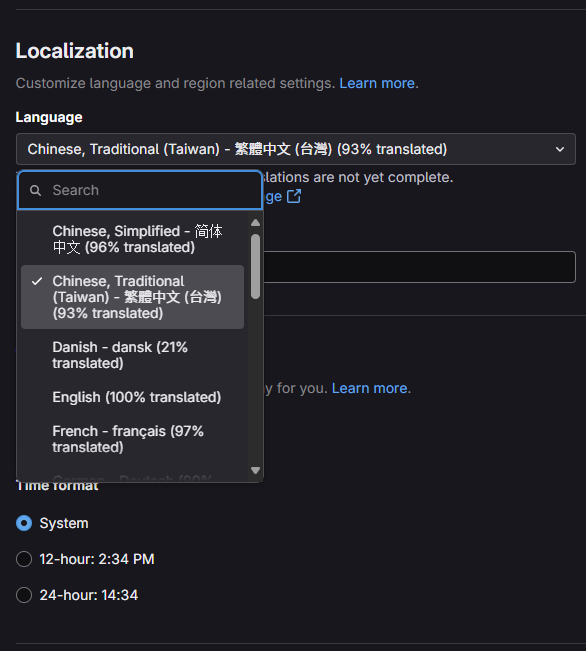Select the highlighted Chinese, Traditional (Taiwan) entry
This screenshot has width=586, height=651.
(x=132, y=297)
